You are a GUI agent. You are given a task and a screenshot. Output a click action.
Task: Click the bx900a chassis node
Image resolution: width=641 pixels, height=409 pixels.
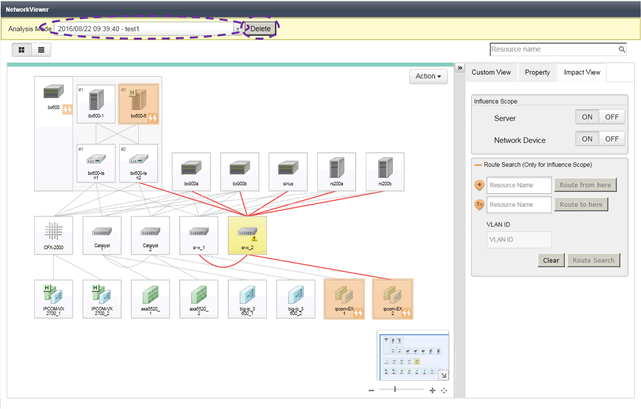coord(191,171)
